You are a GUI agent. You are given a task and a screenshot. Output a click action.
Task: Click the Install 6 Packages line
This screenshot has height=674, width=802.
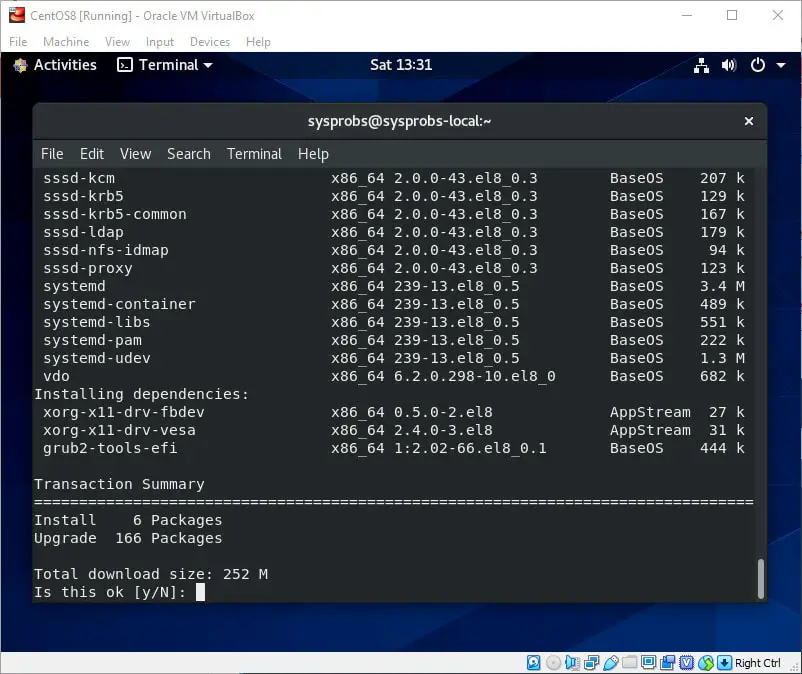click(x=128, y=520)
